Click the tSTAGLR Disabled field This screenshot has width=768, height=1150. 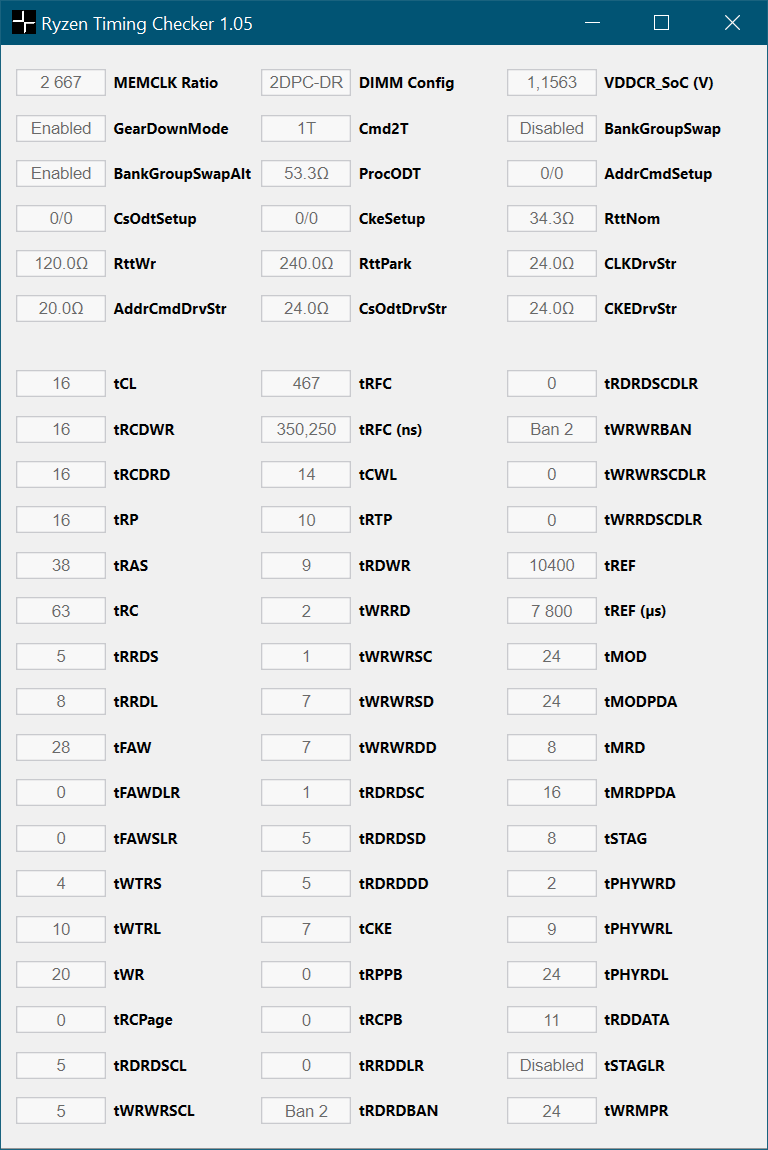coord(552,1065)
